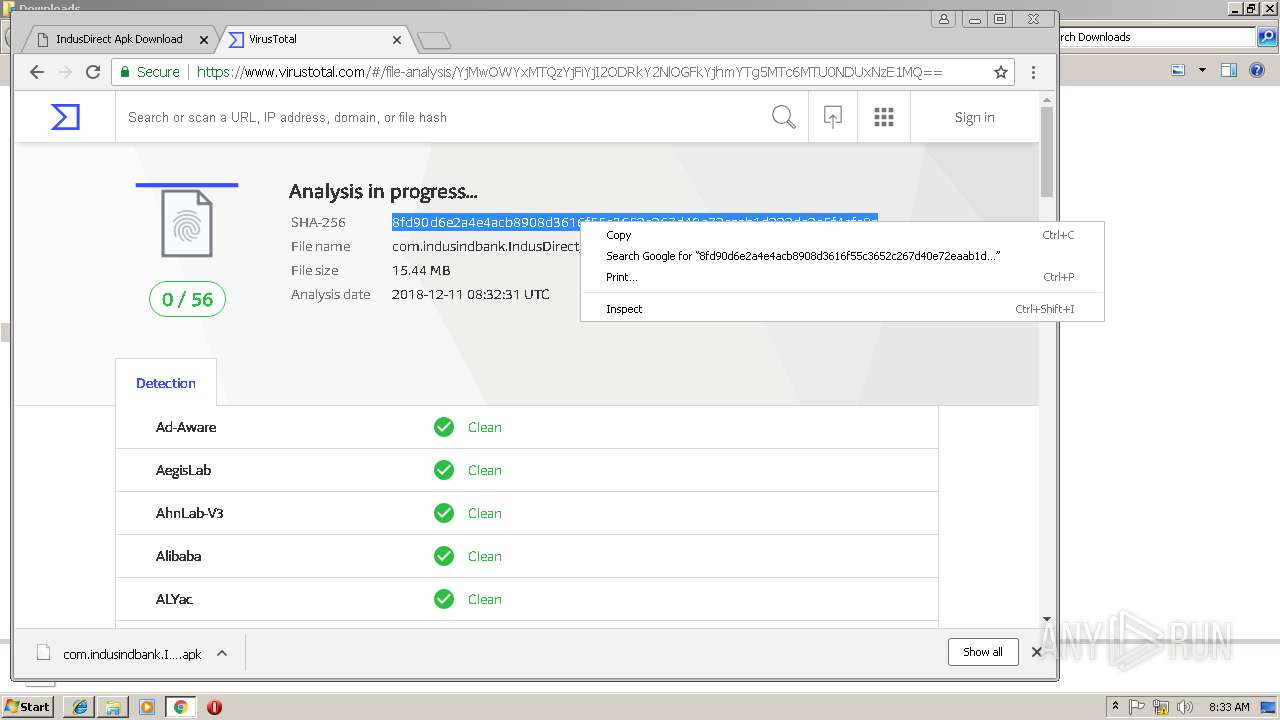Choose Copy from the context menu
This screenshot has width=1280, height=720.
click(x=840, y=235)
